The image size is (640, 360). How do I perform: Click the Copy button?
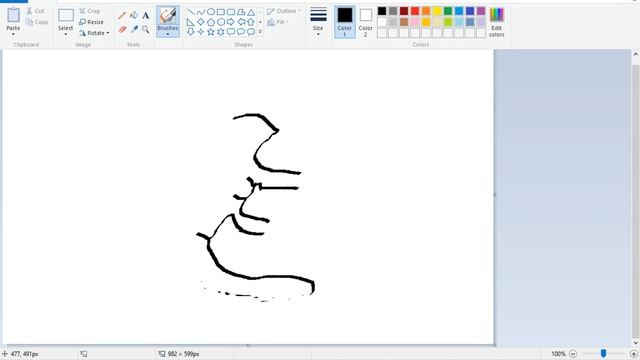coord(36,22)
